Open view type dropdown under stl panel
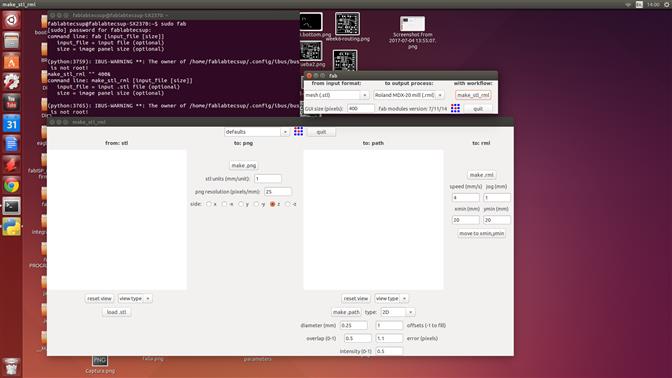The image size is (672, 378). pyautogui.click(x=135, y=298)
